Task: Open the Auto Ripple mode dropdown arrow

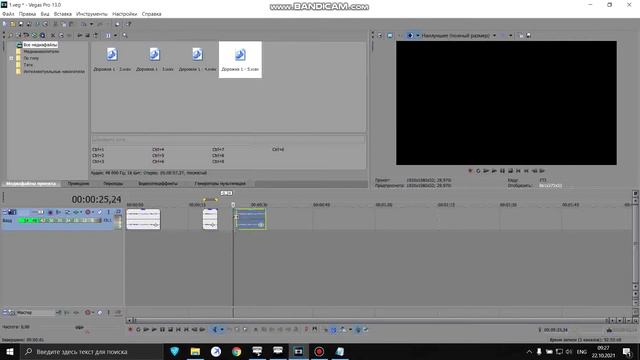Action: pyautogui.click(x=350, y=329)
